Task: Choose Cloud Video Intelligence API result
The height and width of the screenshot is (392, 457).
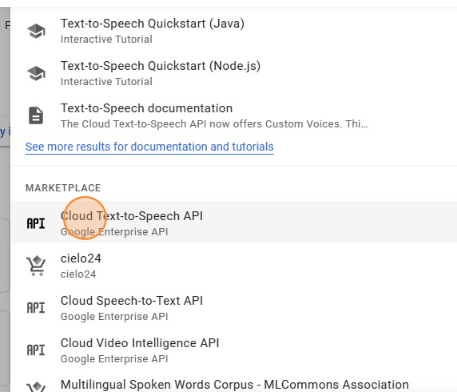Action: tap(233, 350)
